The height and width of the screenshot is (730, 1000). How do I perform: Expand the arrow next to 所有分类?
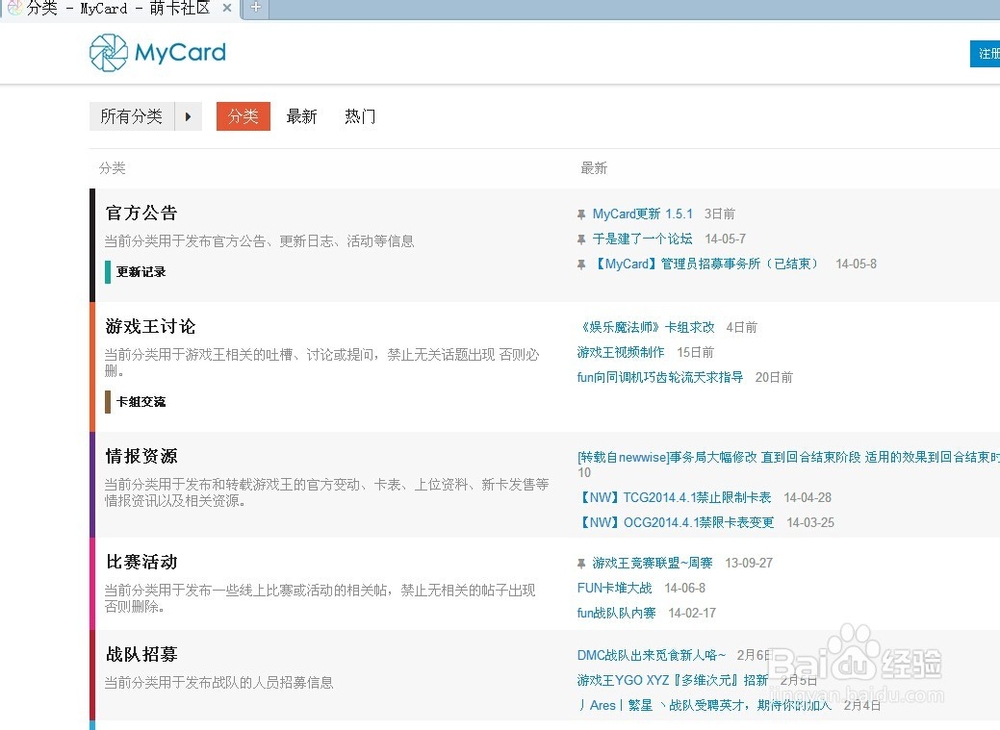tap(188, 116)
